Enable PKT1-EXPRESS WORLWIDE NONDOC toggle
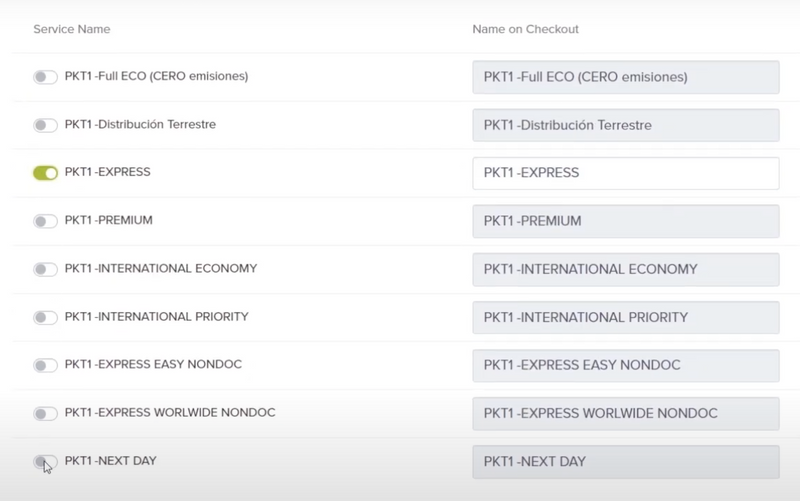800x501 pixels. pyautogui.click(x=45, y=413)
